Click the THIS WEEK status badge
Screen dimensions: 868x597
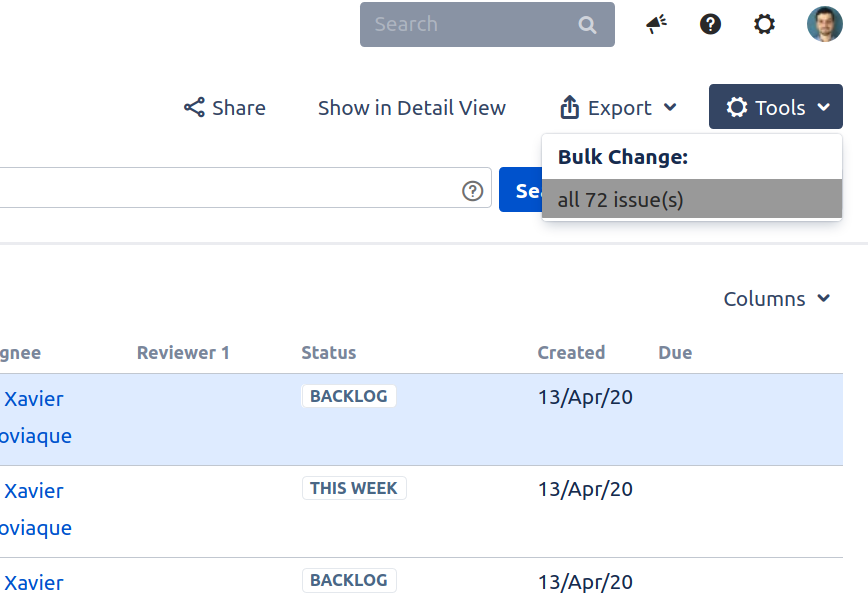[354, 488]
